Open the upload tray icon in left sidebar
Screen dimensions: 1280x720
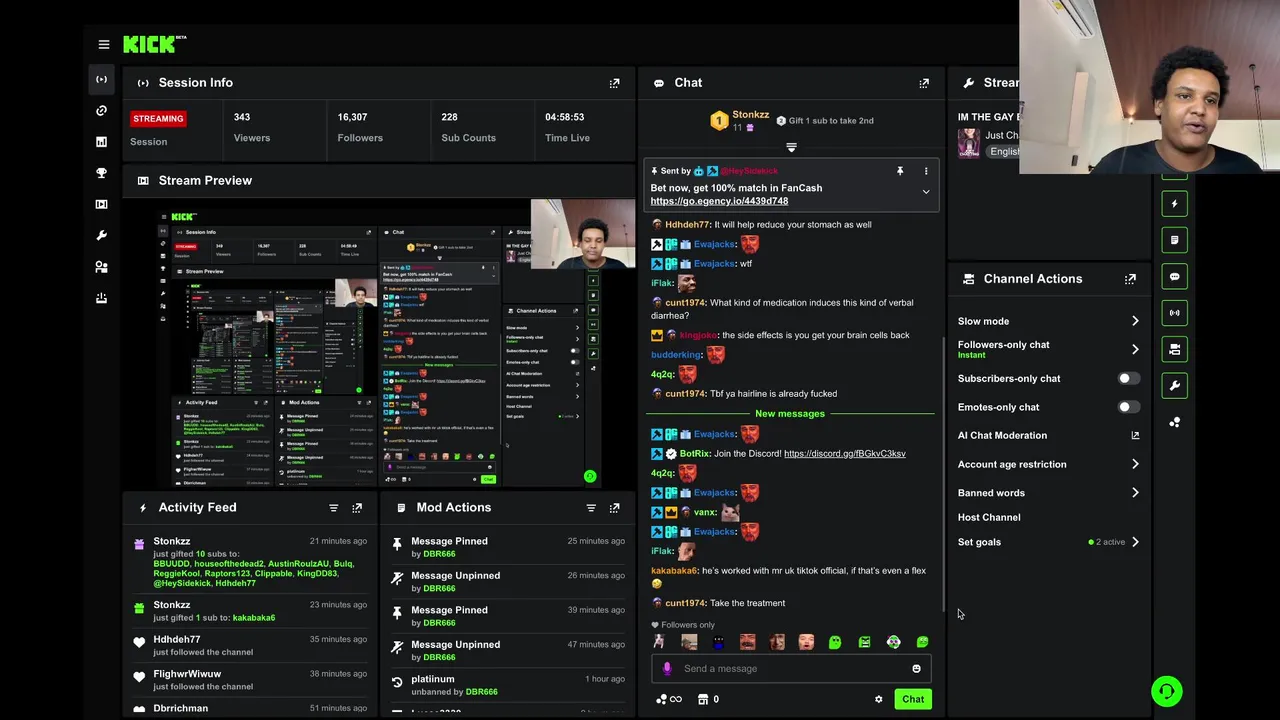pos(101,298)
